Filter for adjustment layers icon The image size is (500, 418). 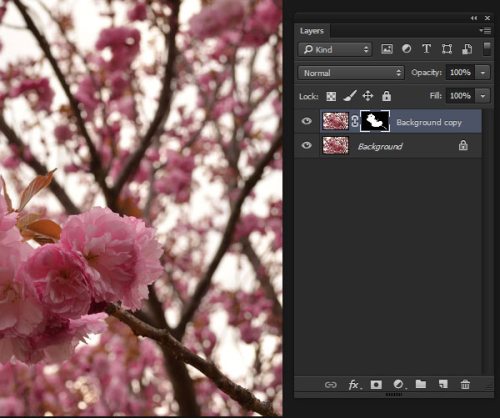pyautogui.click(x=406, y=49)
